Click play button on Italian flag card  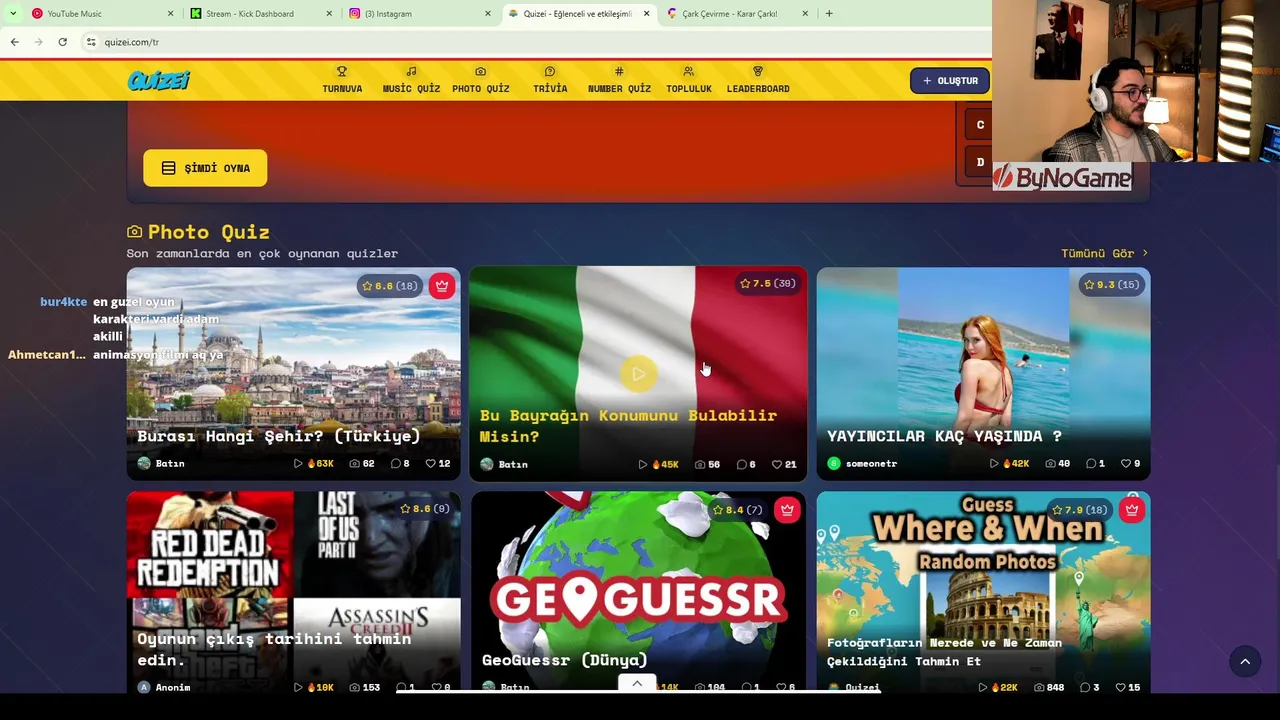coord(638,374)
